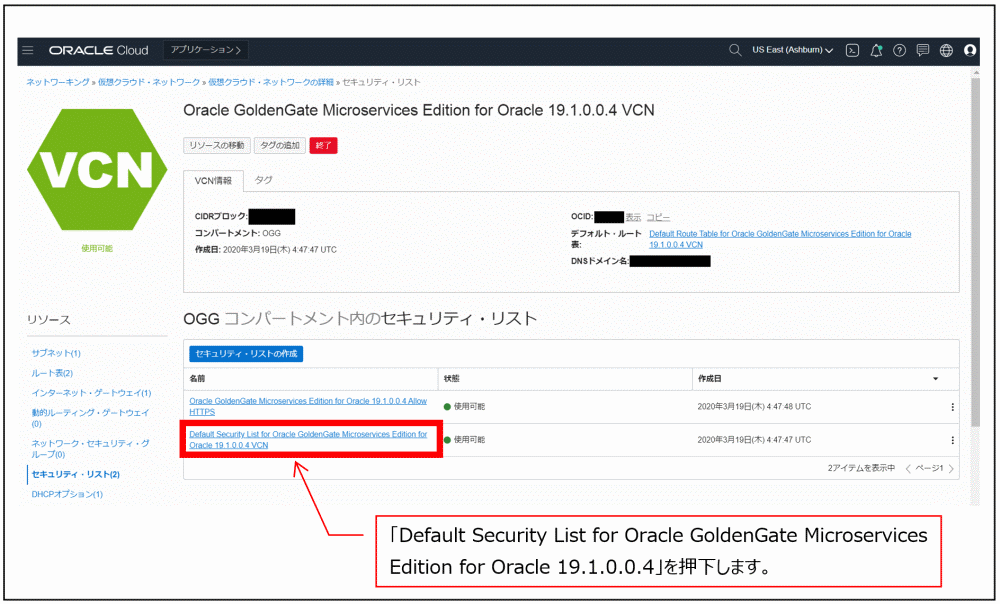This screenshot has width=1000, height=604.
Task: Toggle sort arrow on 作成日 column
Action: [936, 379]
